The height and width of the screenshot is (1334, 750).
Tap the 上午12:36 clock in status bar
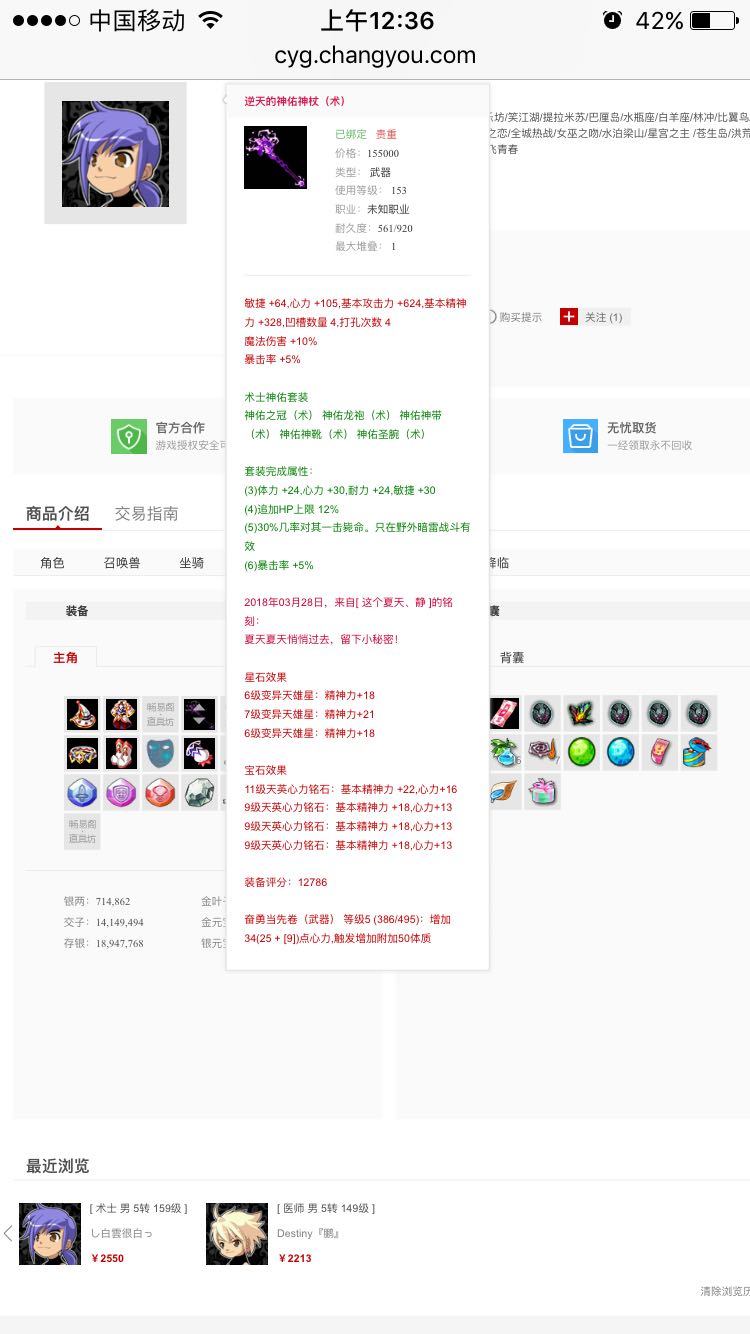click(377, 20)
